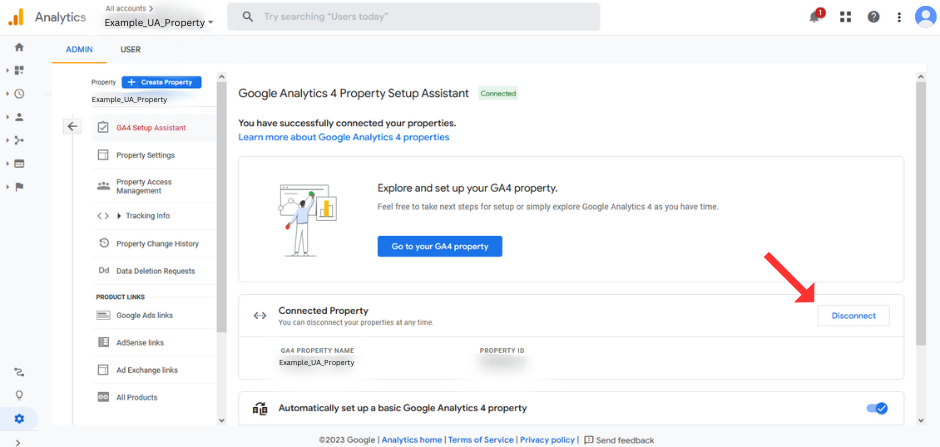Screen dimensions: 940x447
Task: Click the search magnifier icon
Action: coord(248,17)
